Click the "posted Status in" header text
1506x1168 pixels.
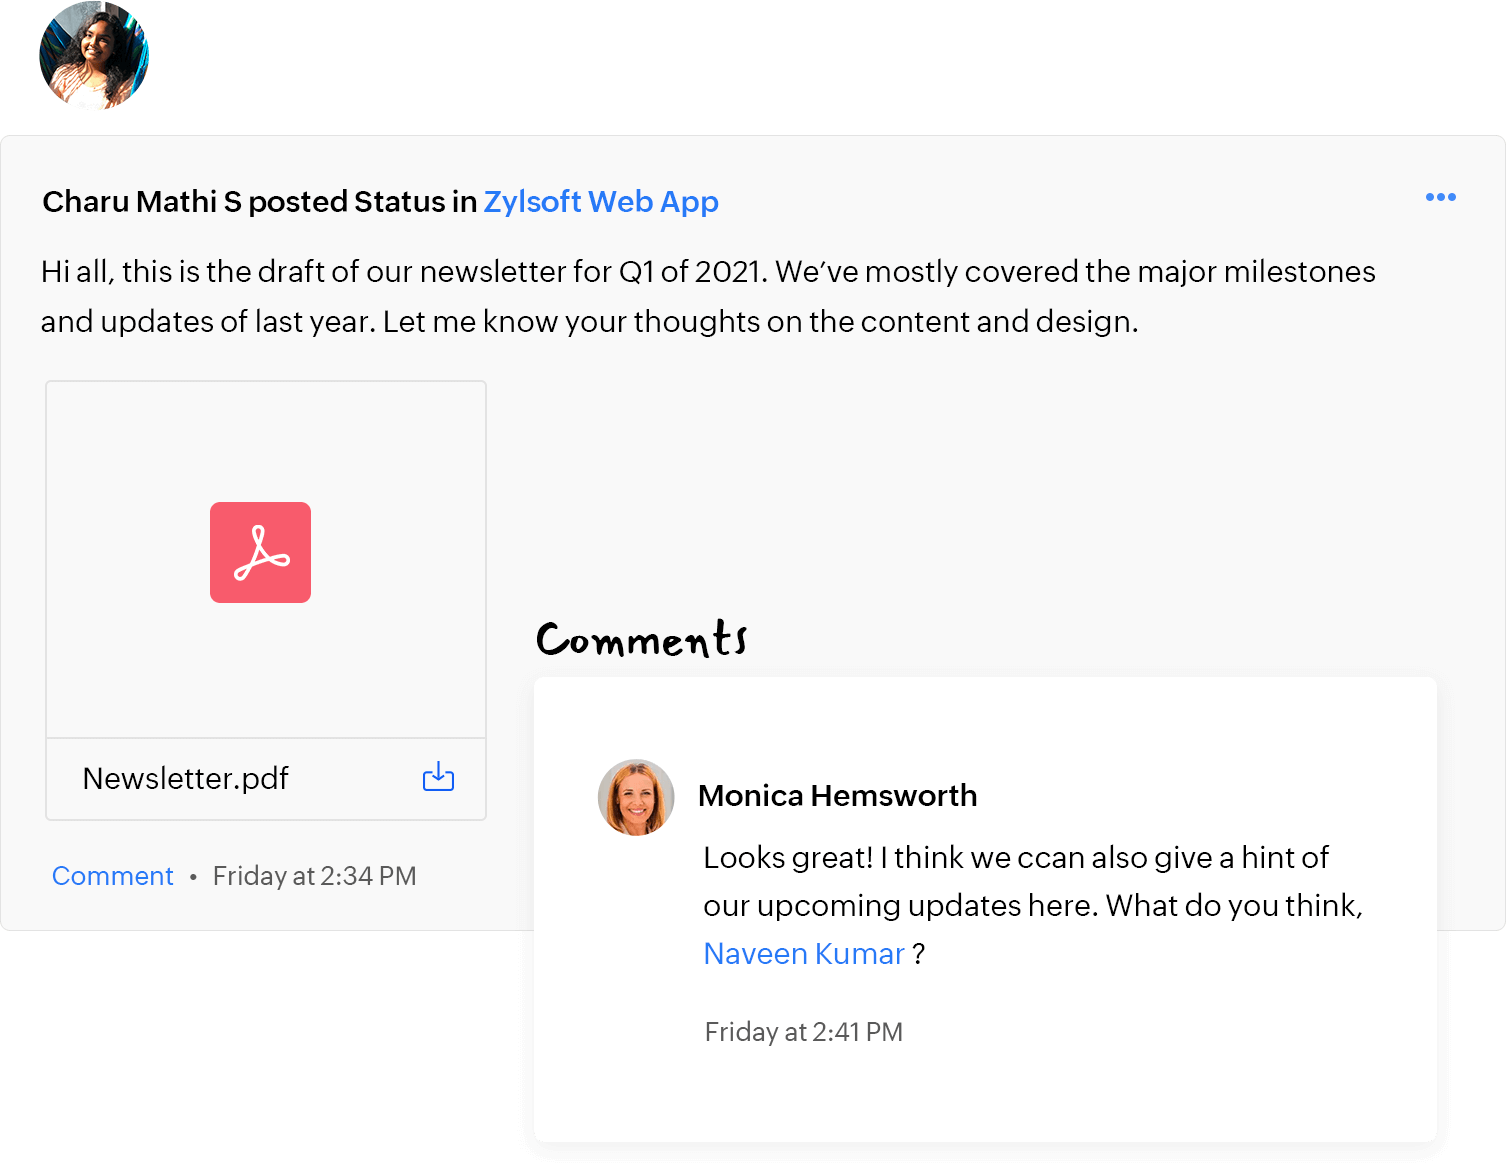(362, 202)
